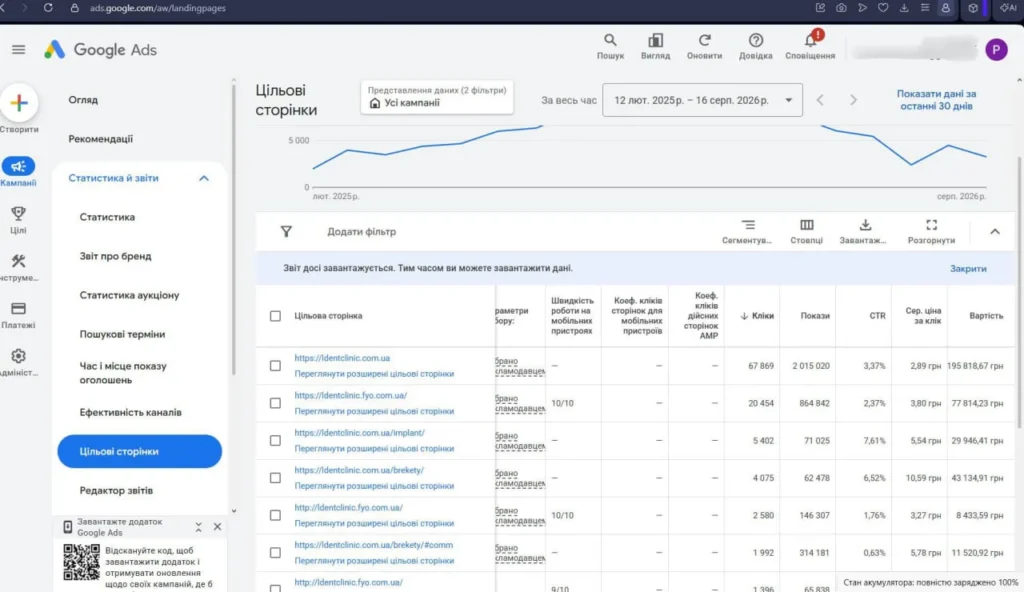Go to next date range arrow
Screen dimensions: 1024x592
click(x=853, y=100)
